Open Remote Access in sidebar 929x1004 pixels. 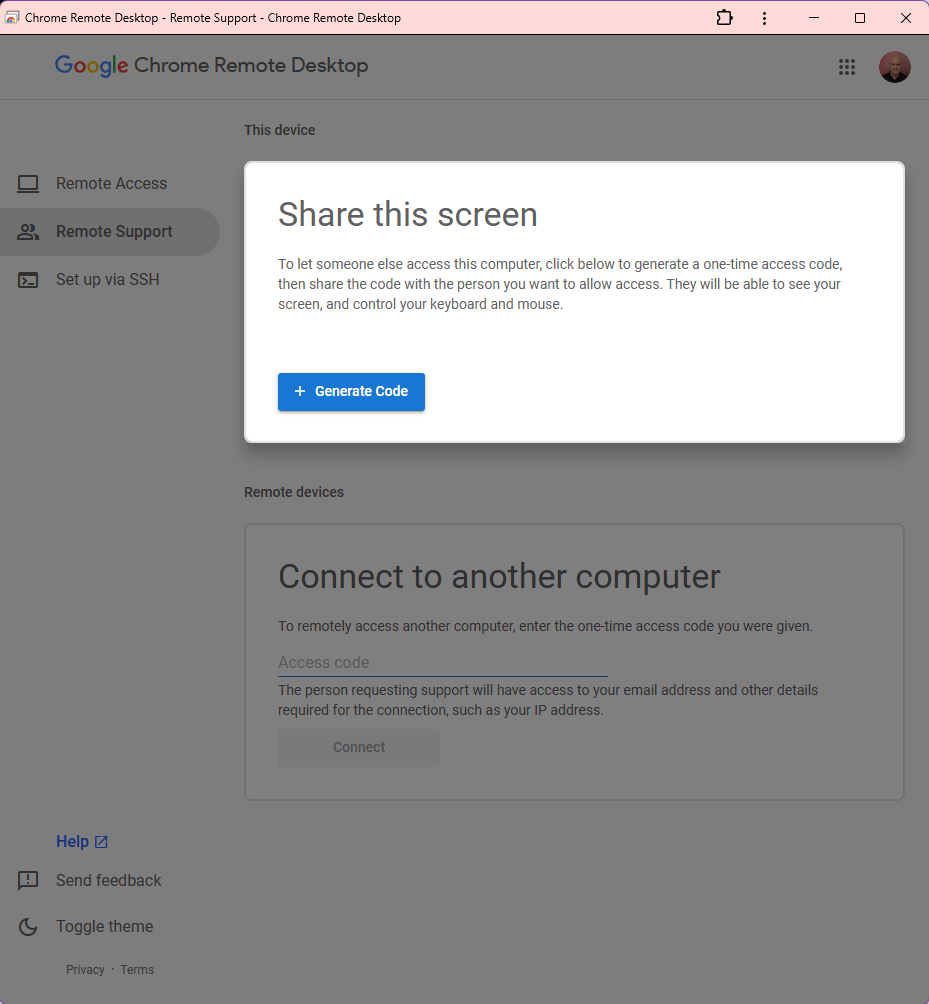[x=110, y=184]
